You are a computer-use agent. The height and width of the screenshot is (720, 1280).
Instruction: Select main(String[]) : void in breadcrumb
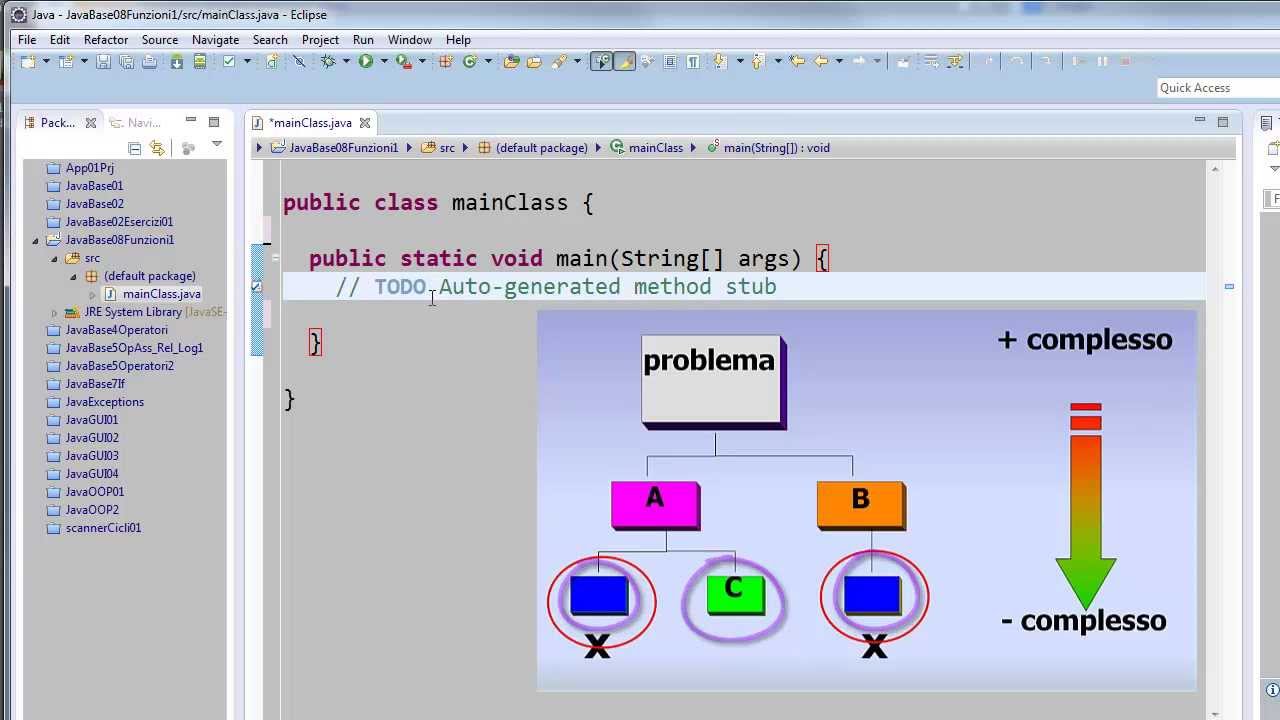click(768, 148)
